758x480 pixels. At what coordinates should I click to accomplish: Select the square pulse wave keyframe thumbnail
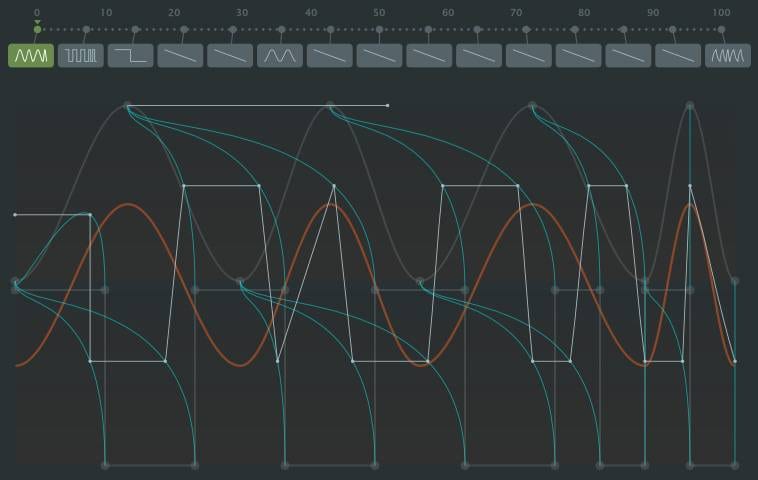(81, 56)
